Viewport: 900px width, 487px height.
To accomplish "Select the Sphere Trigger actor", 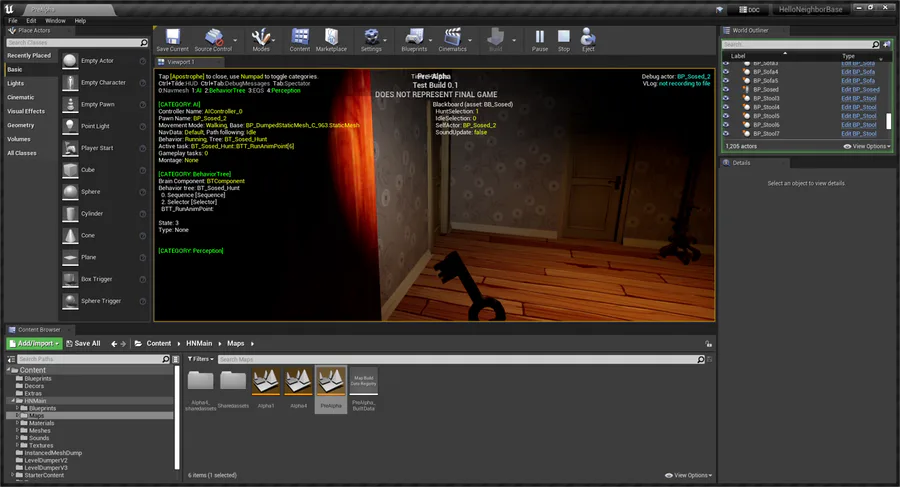I will [103, 301].
